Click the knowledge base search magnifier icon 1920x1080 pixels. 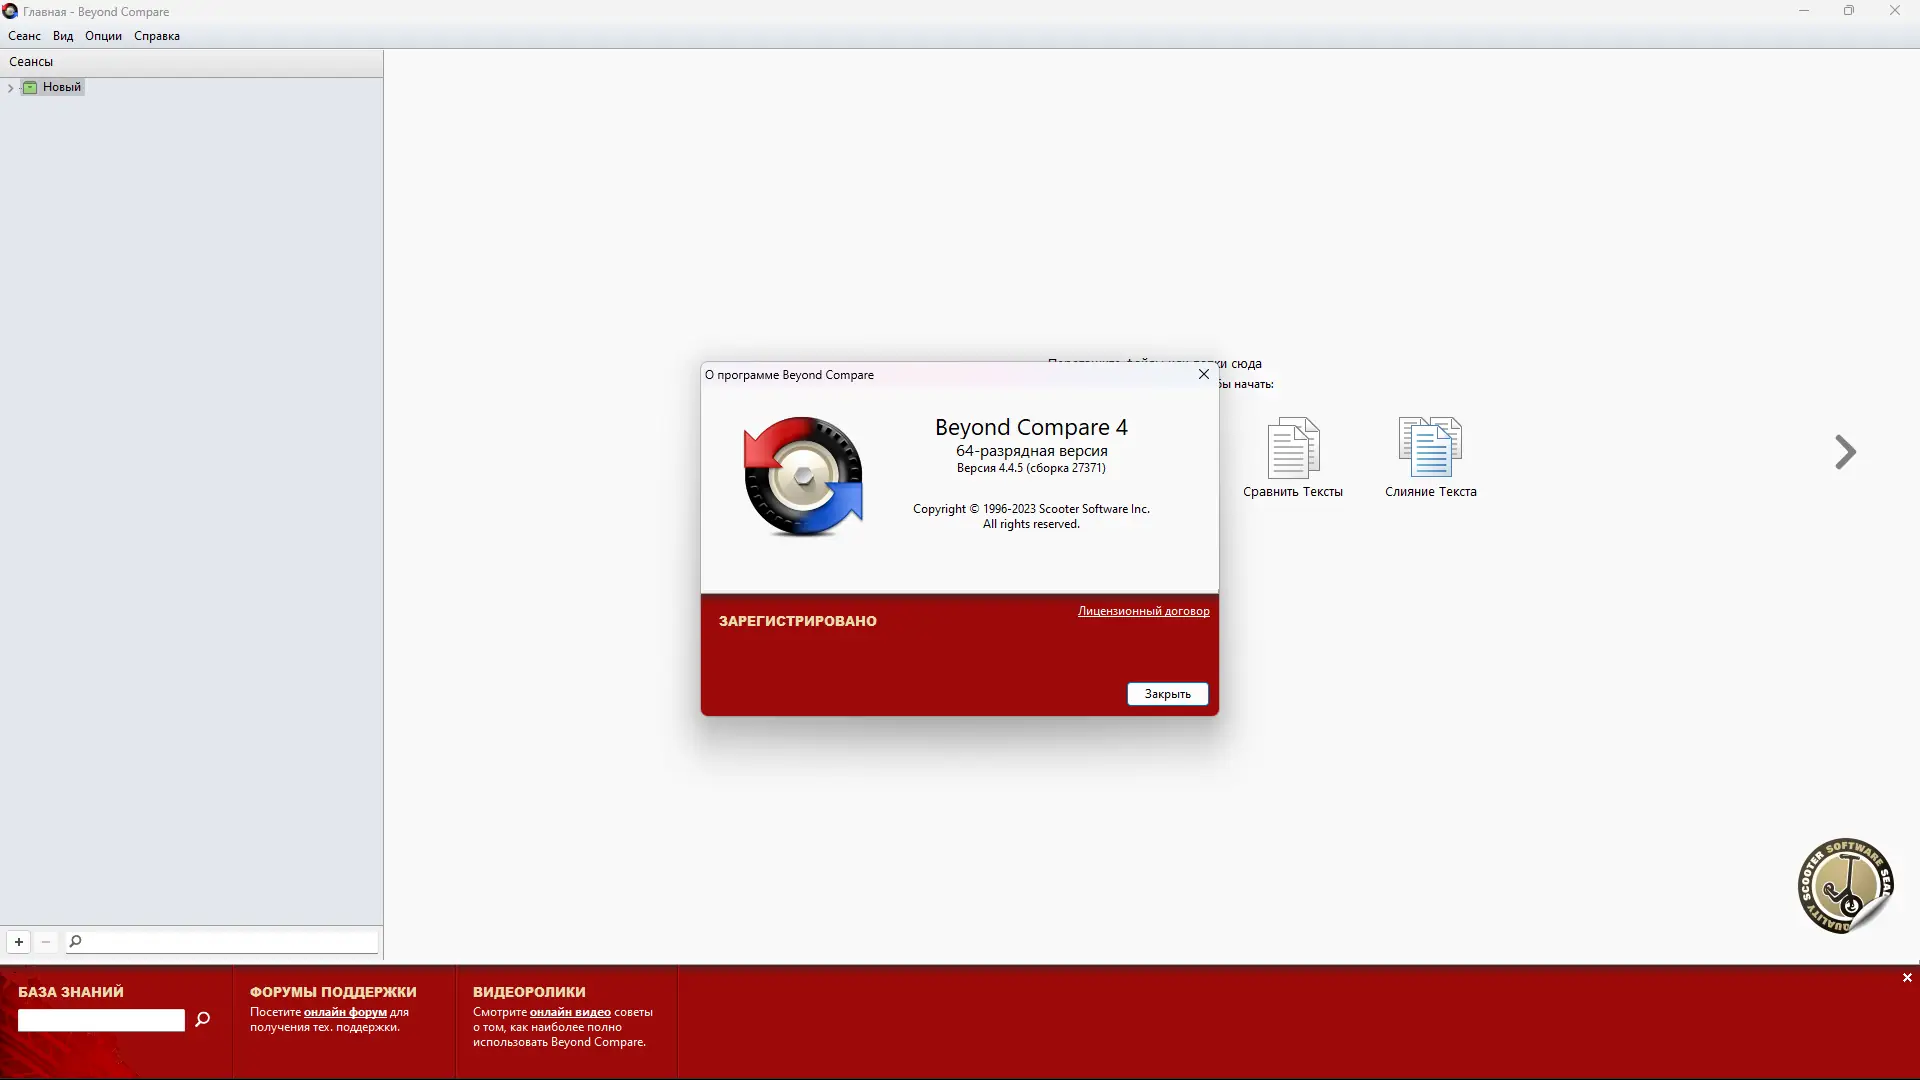(x=203, y=1019)
